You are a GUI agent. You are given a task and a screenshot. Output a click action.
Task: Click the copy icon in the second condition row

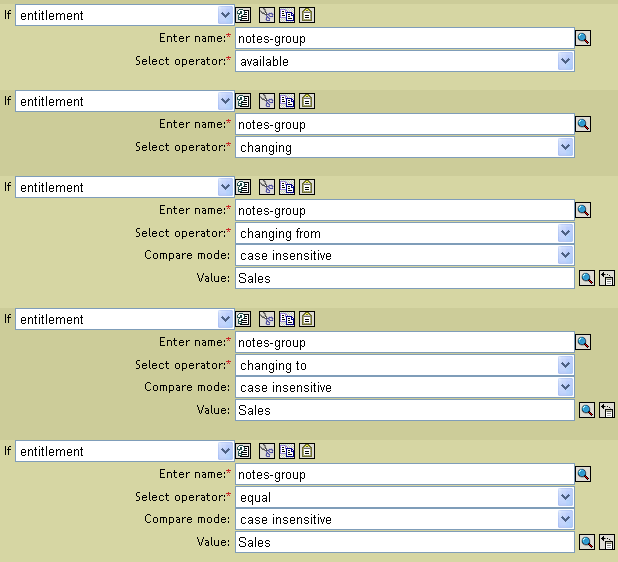point(287,102)
